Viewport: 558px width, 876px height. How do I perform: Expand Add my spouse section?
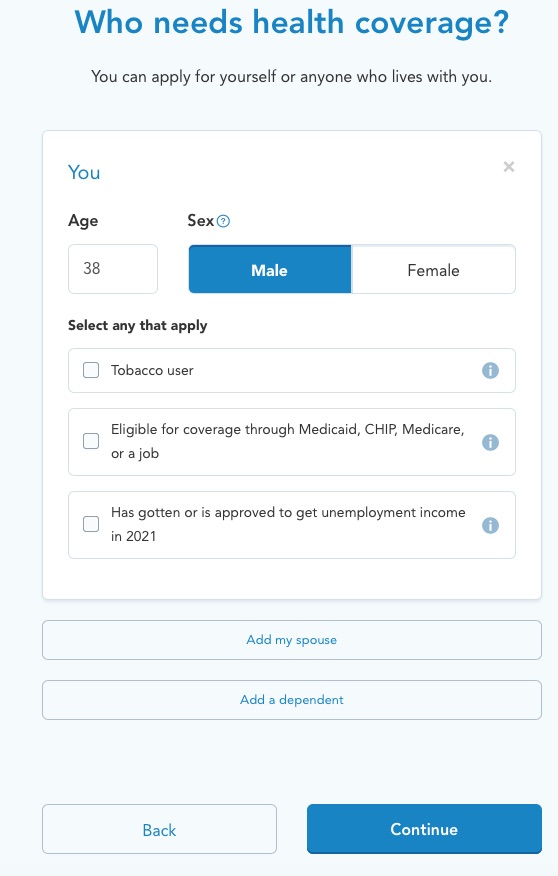click(x=292, y=640)
